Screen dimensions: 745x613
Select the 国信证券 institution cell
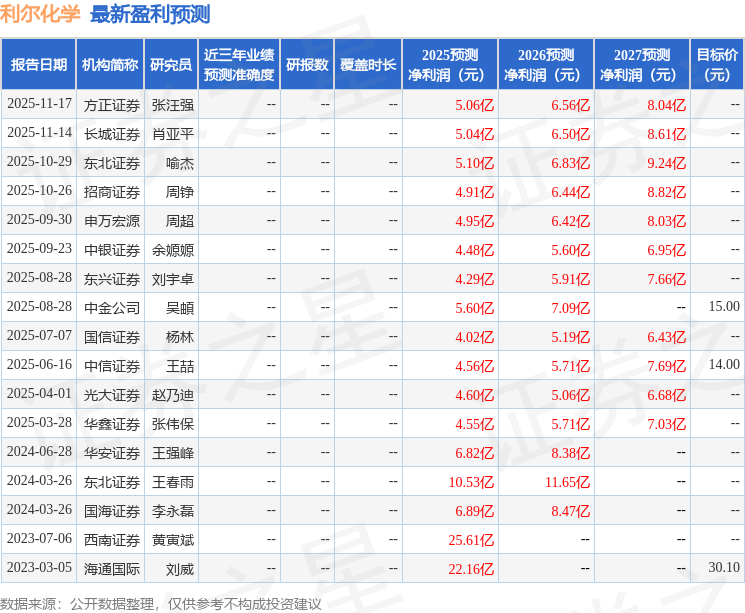coord(112,337)
